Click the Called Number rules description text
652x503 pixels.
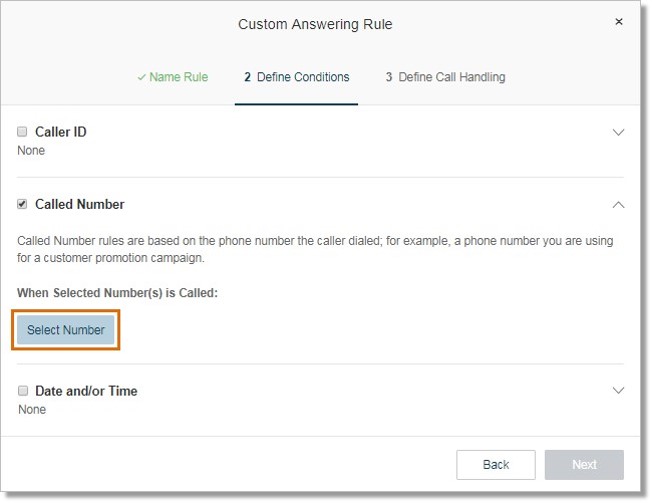coord(315,249)
